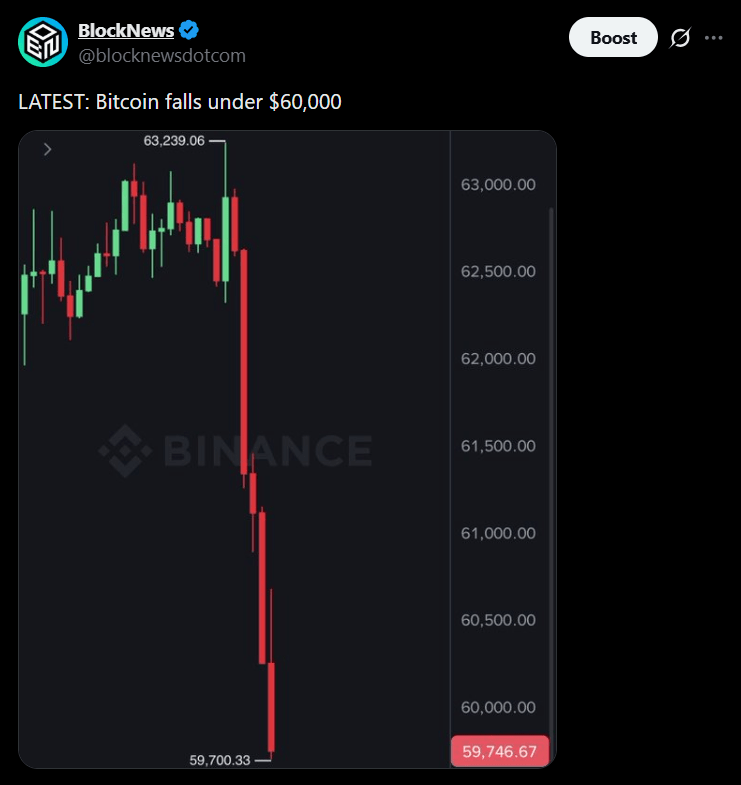The height and width of the screenshot is (785, 741).
Task: Click the vertical chart scrollbar
Action: 551,471
